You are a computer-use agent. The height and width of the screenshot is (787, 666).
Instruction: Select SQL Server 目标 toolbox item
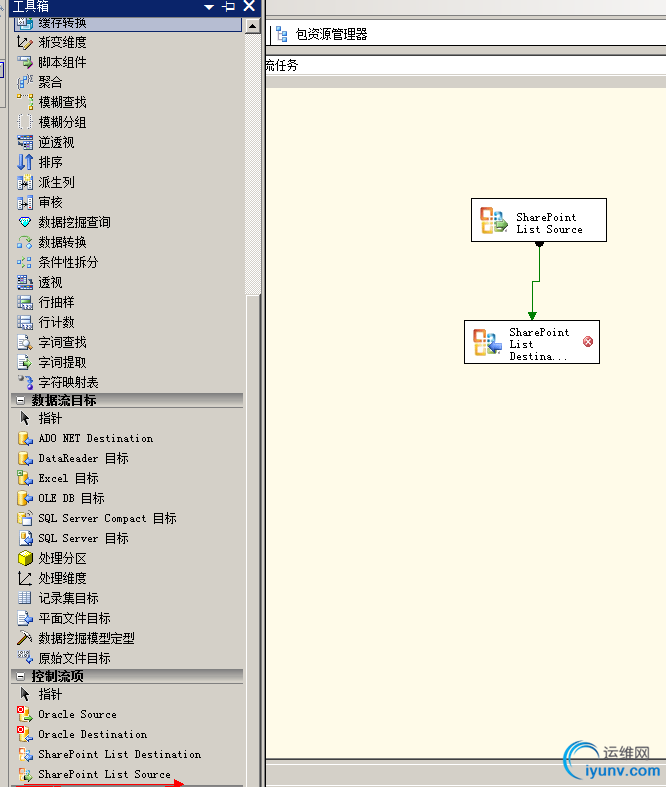(x=73, y=538)
